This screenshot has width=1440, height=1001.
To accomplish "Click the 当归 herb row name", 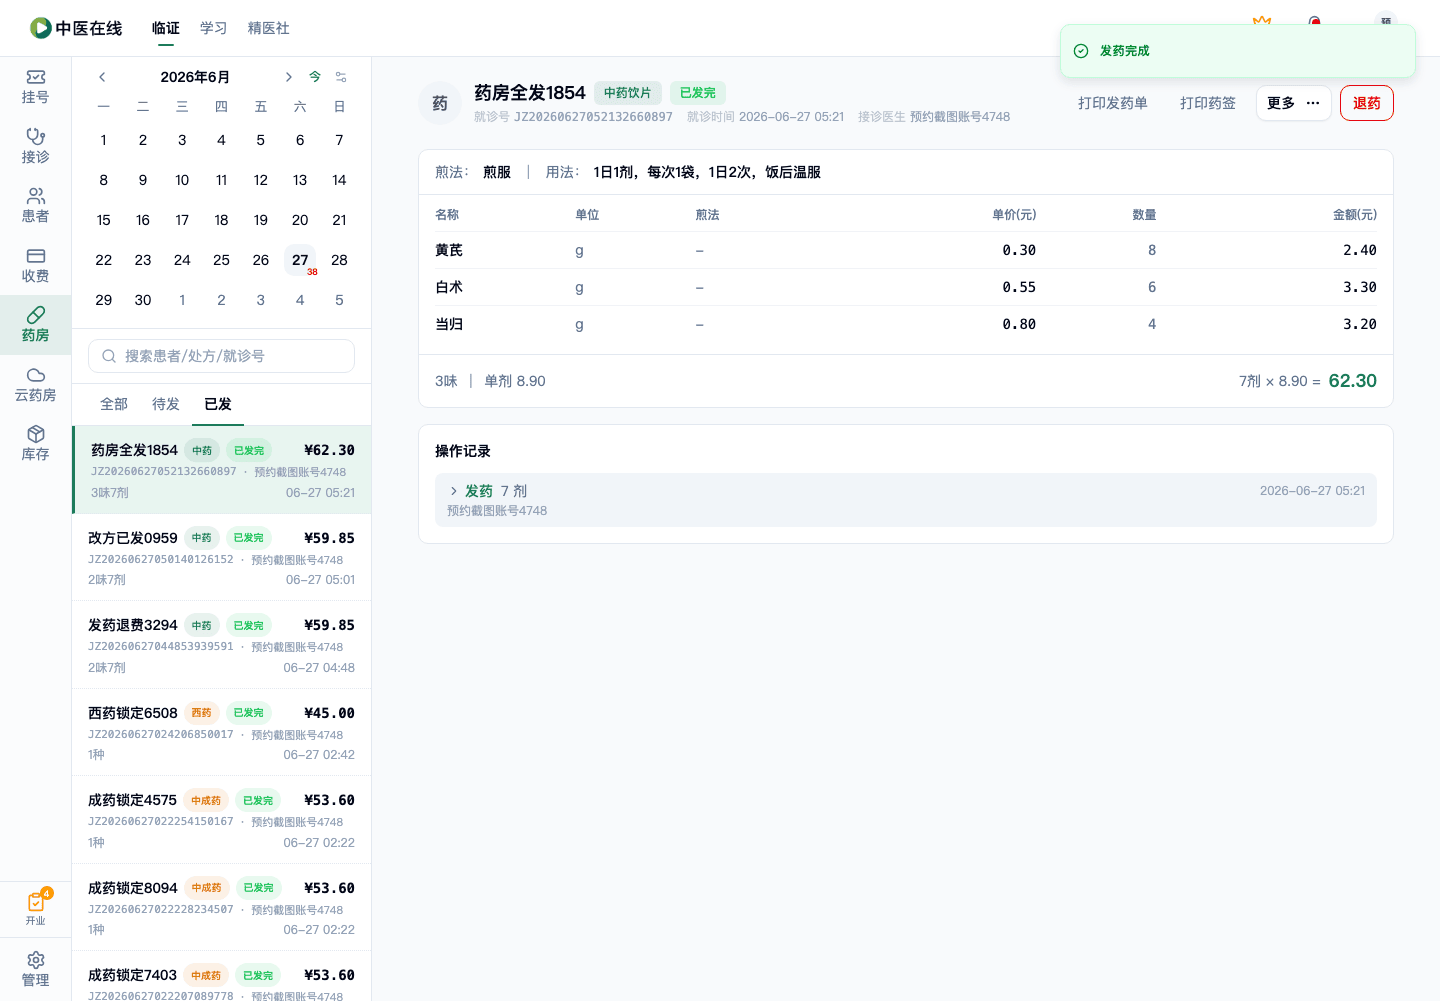I will pos(449,324).
